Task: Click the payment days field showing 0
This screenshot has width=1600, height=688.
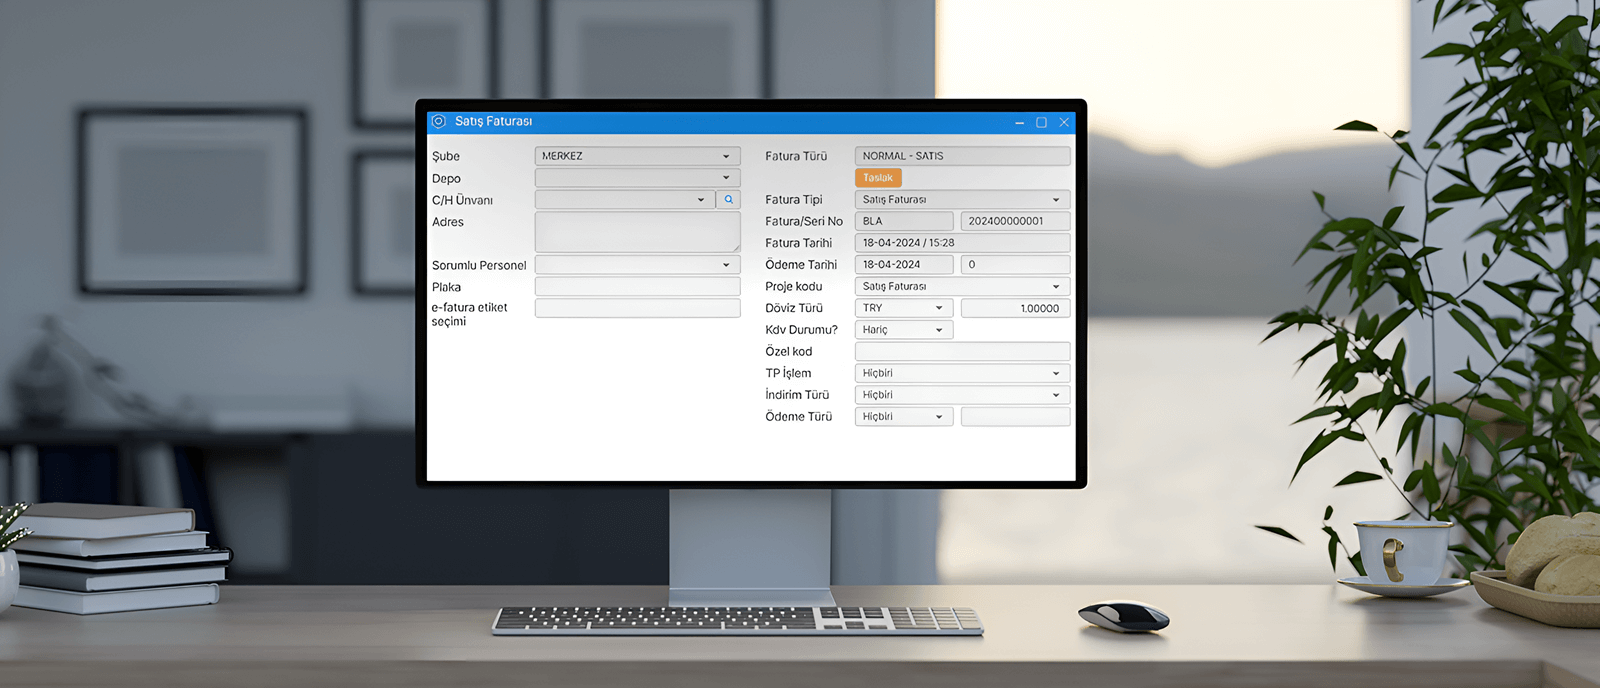Action: coord(1015,265)
